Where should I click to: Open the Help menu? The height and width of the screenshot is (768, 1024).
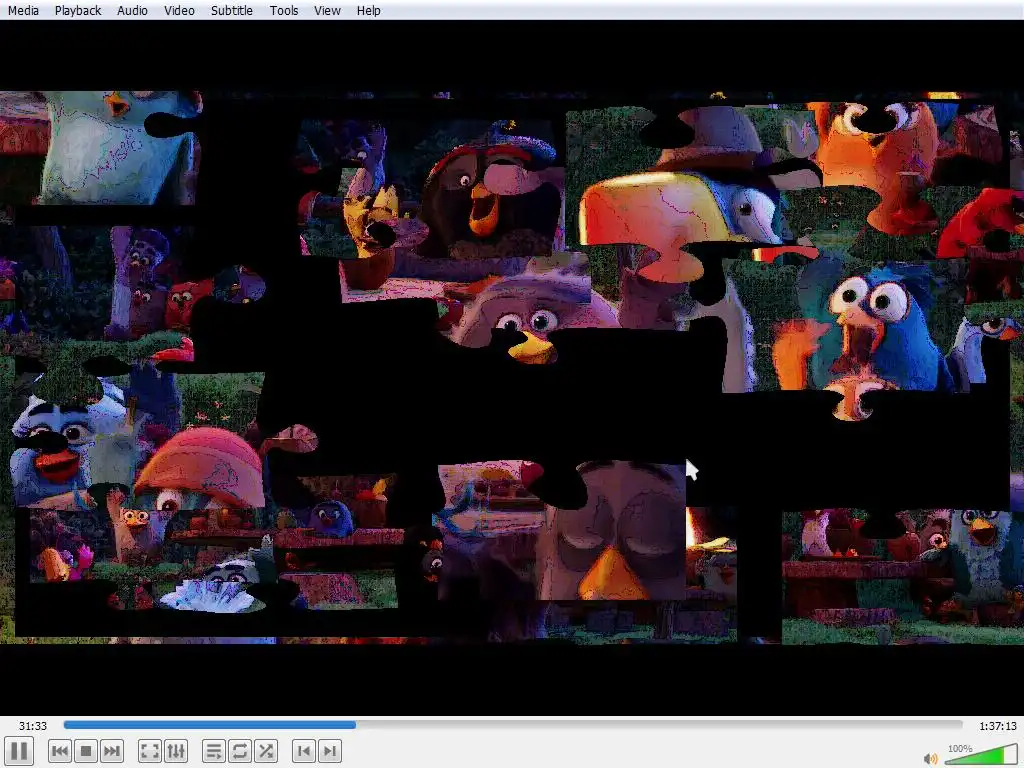click(368, 10)
